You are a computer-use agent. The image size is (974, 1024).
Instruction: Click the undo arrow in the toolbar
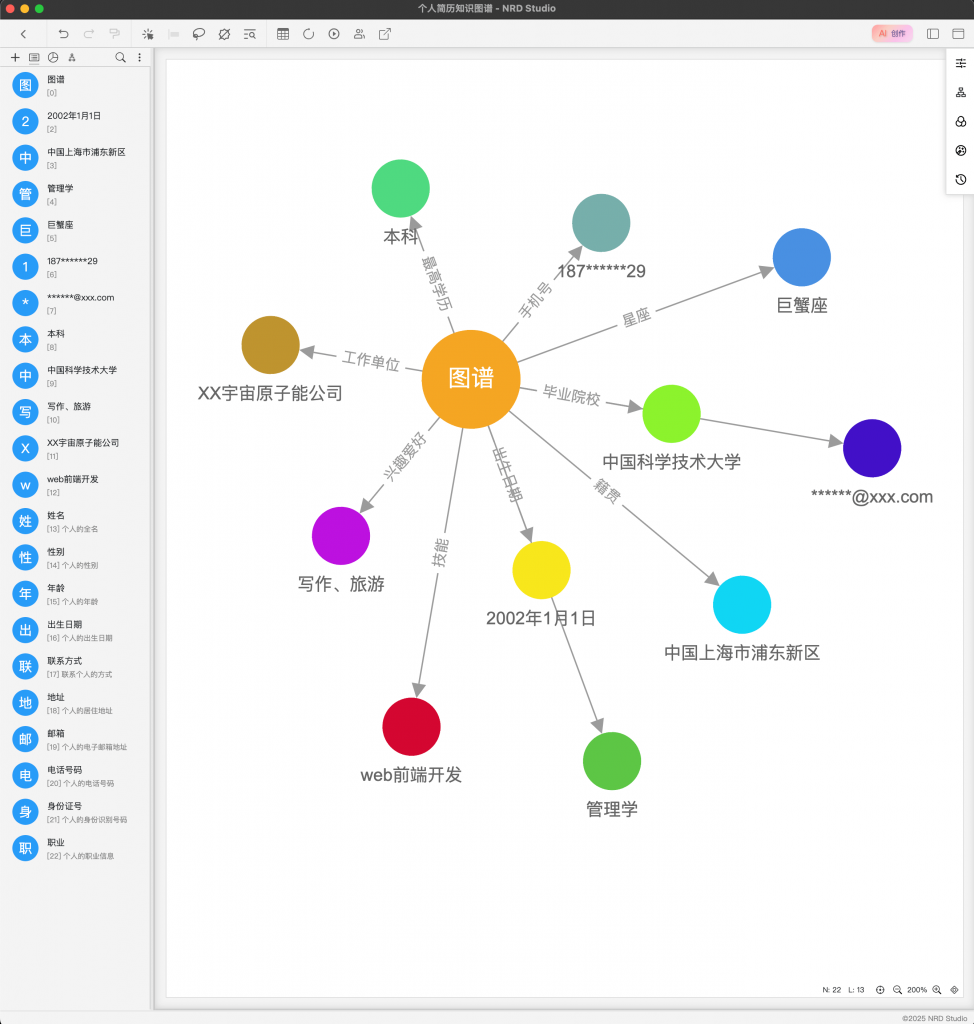(x=64, y=34)
